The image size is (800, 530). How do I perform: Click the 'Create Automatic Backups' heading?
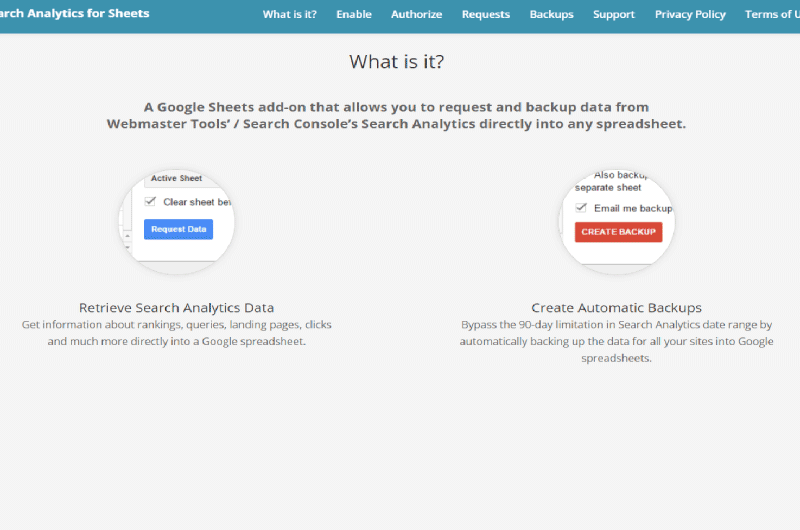pos(616,308)
